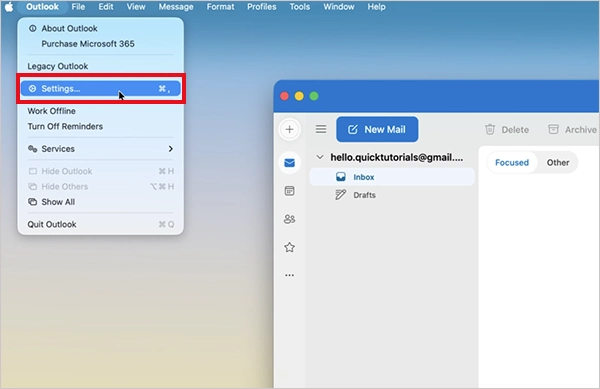Click the hello.quicktutorials@gmail account name
Viewport: 600px width, 389px height.
click(397, 157)
